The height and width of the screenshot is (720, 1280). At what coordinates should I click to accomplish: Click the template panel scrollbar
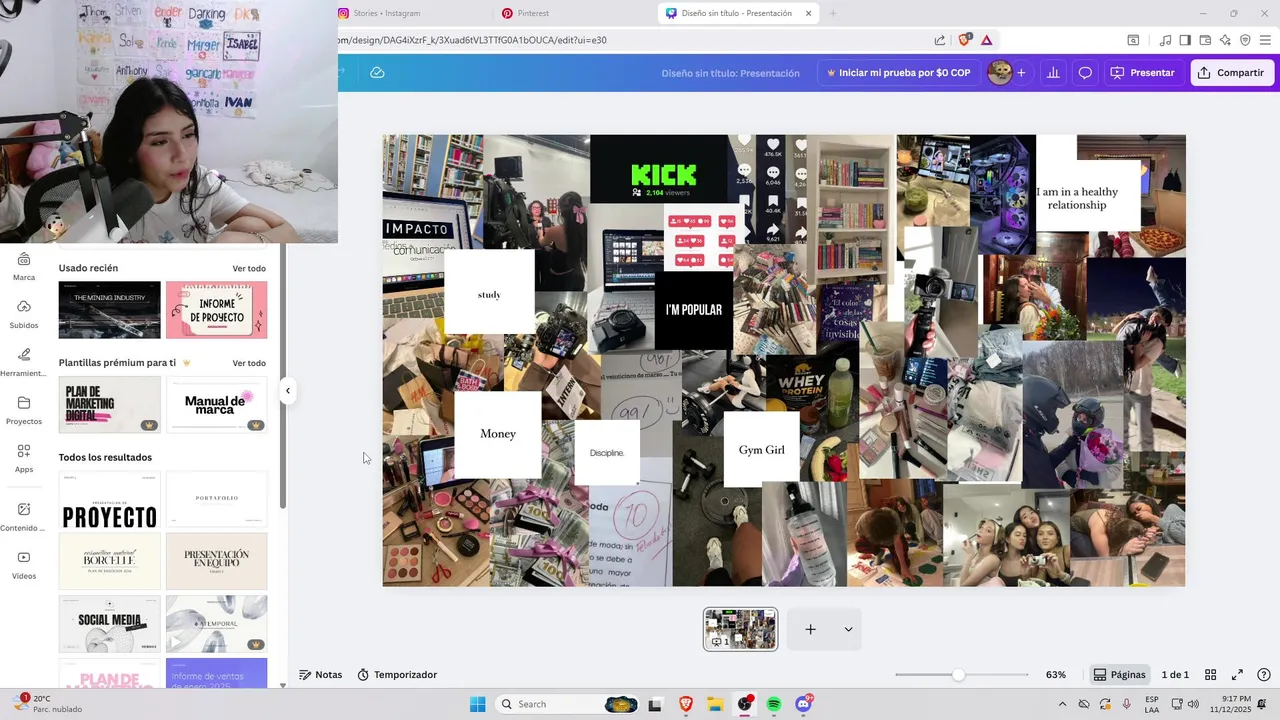pyautogui.click(x=283, y=375)
